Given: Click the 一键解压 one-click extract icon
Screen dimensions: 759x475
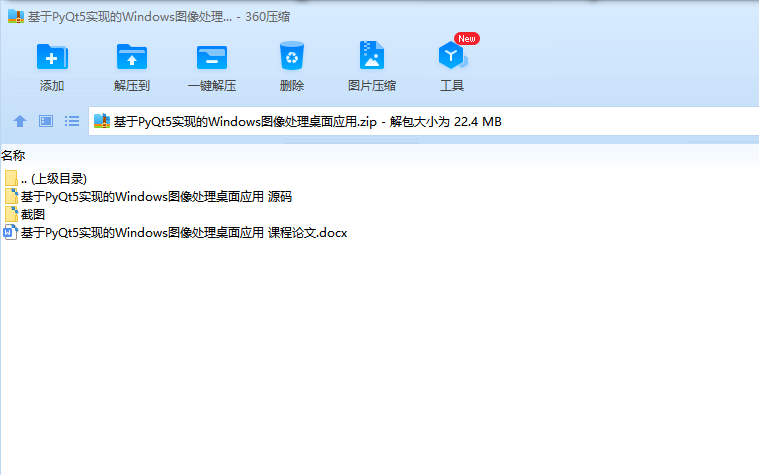Looking at the screenshot, I should 212,58.
